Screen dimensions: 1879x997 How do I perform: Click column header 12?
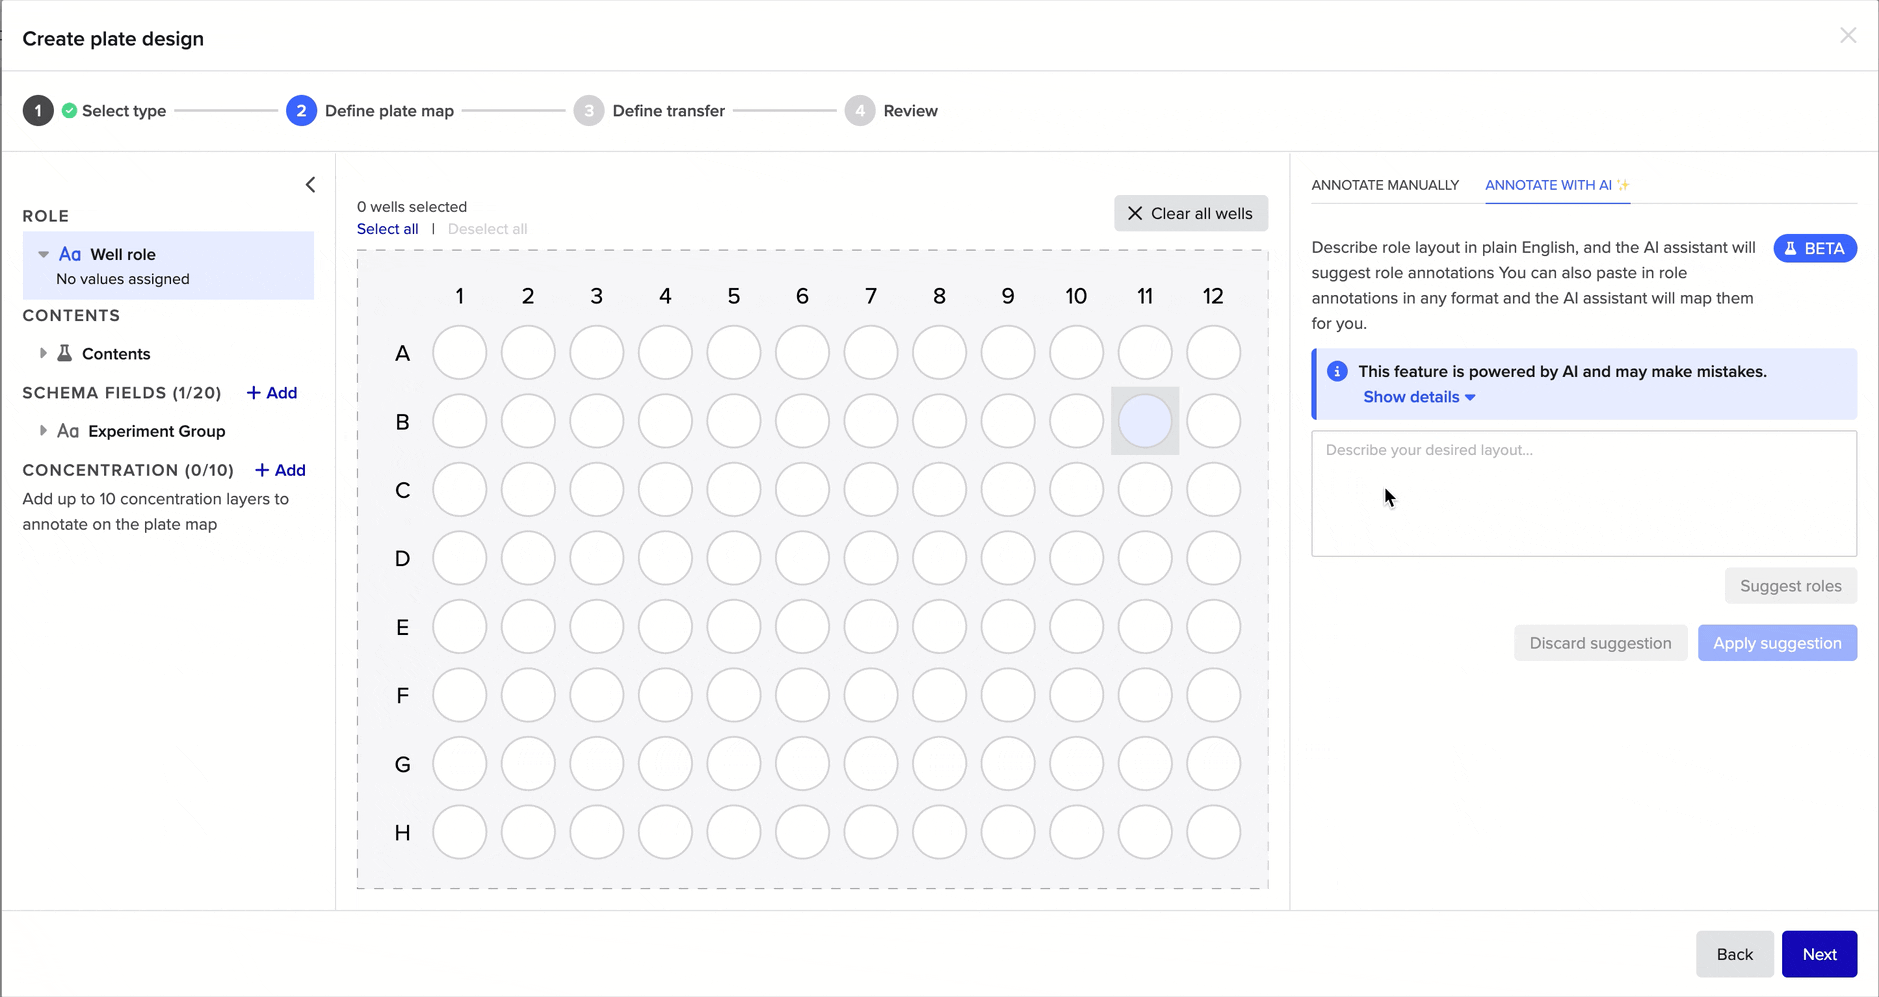(1213, 296)
